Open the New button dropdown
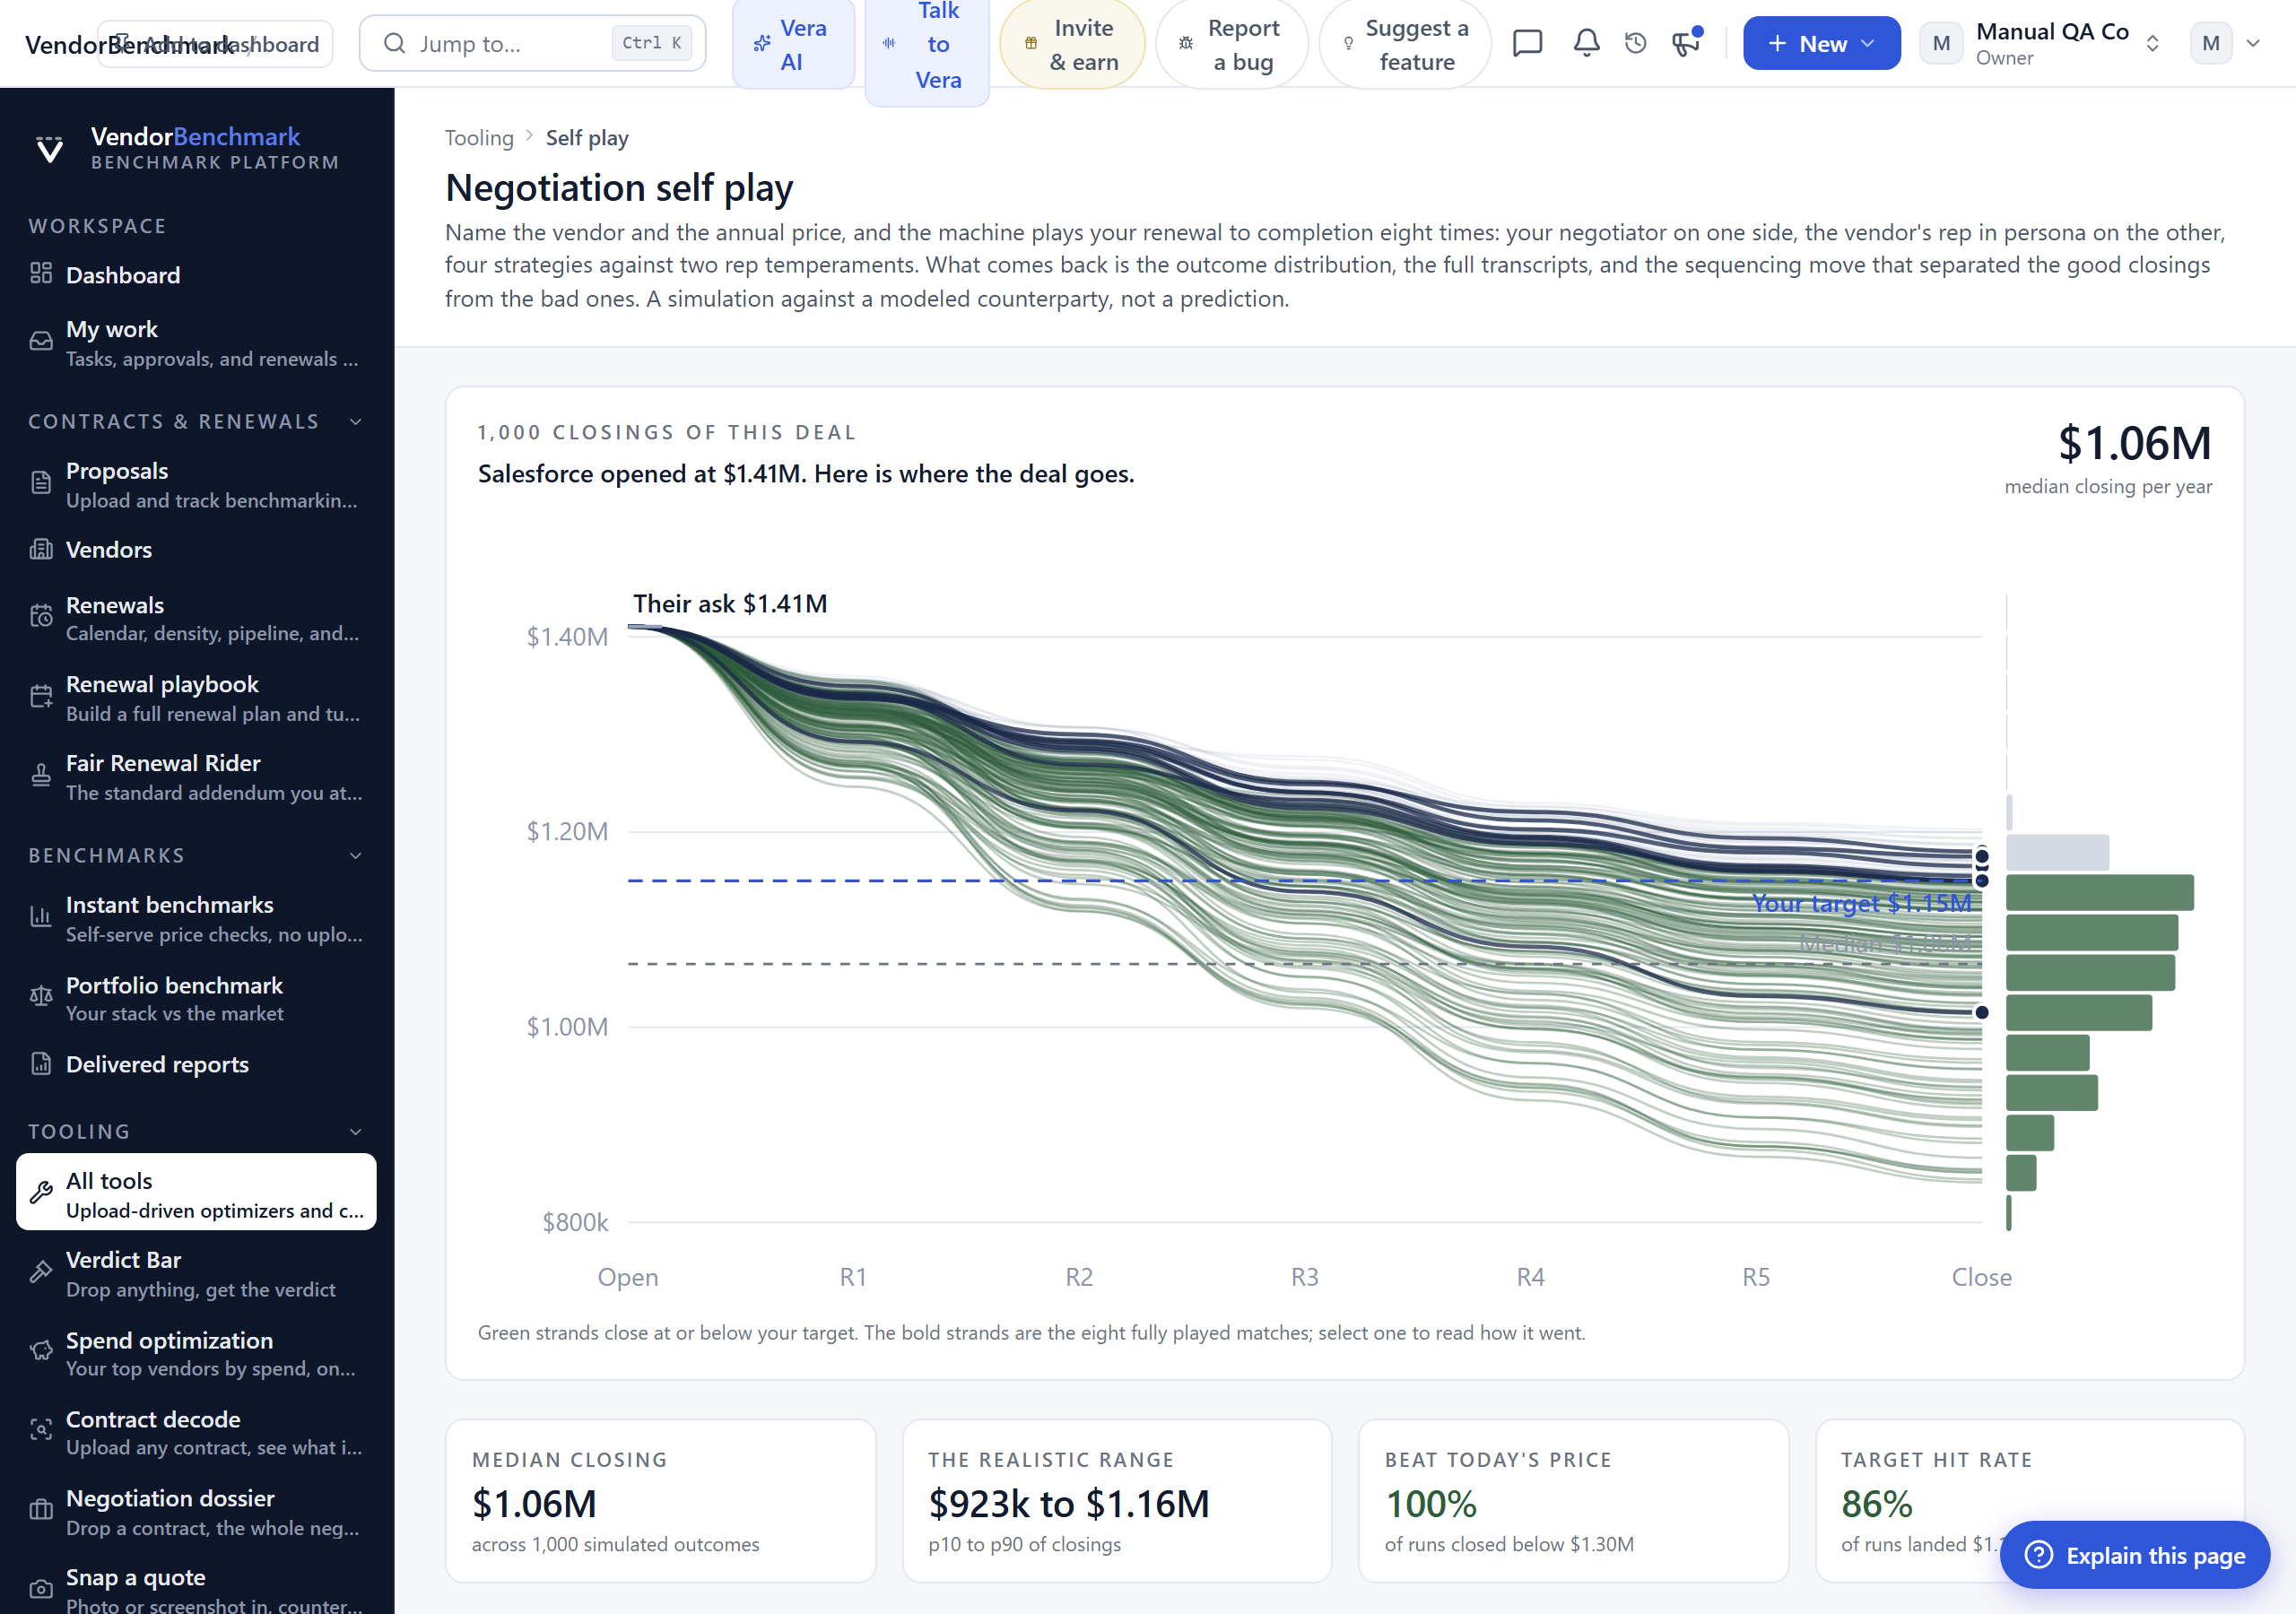Viewport: 2296px width, 1614px height. click(x=1821, y=43)
